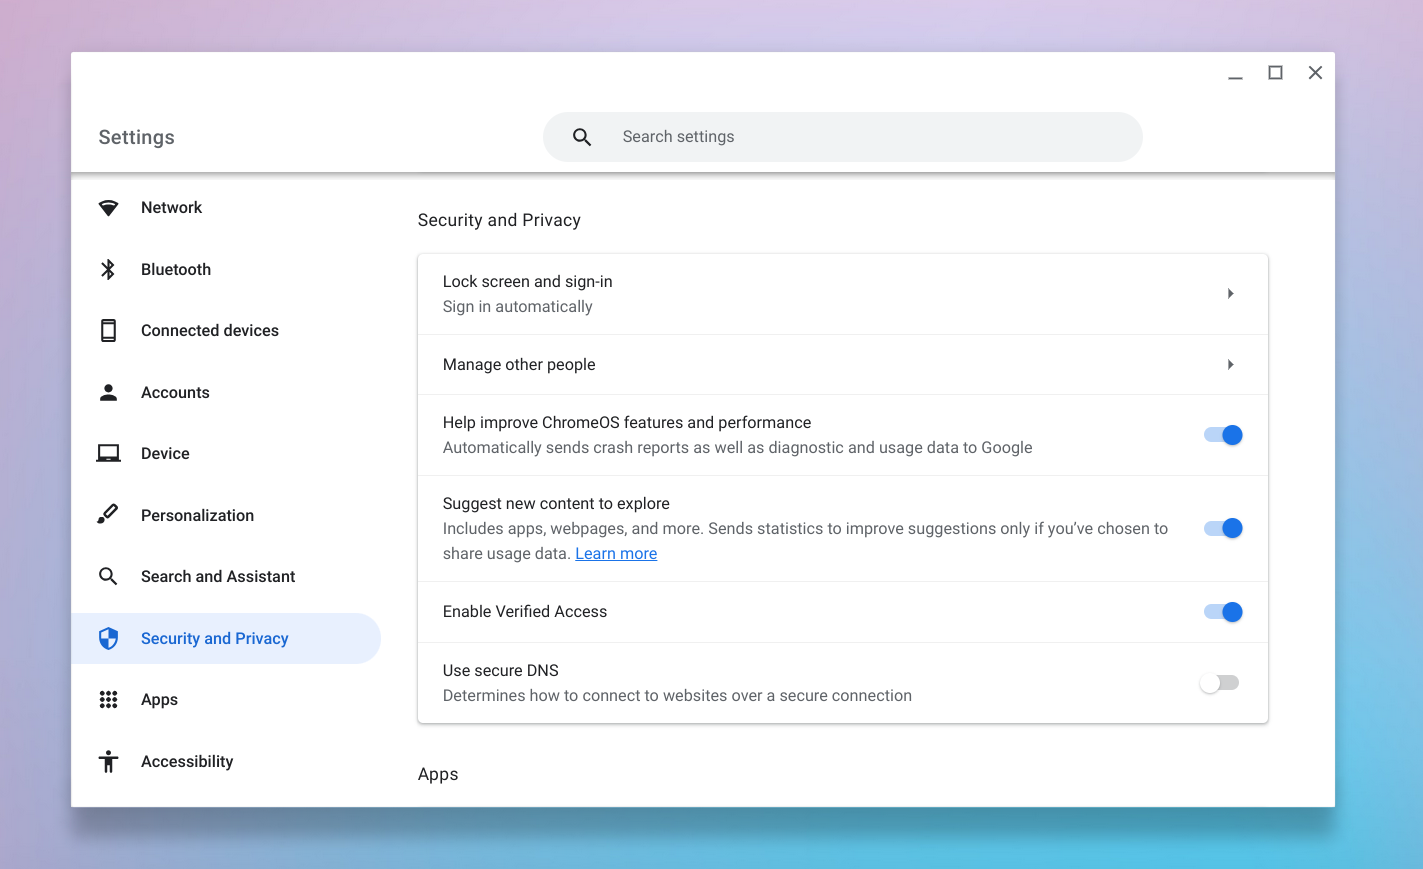
Task: Click the Accounts person icon
Action: coord(108,392)
